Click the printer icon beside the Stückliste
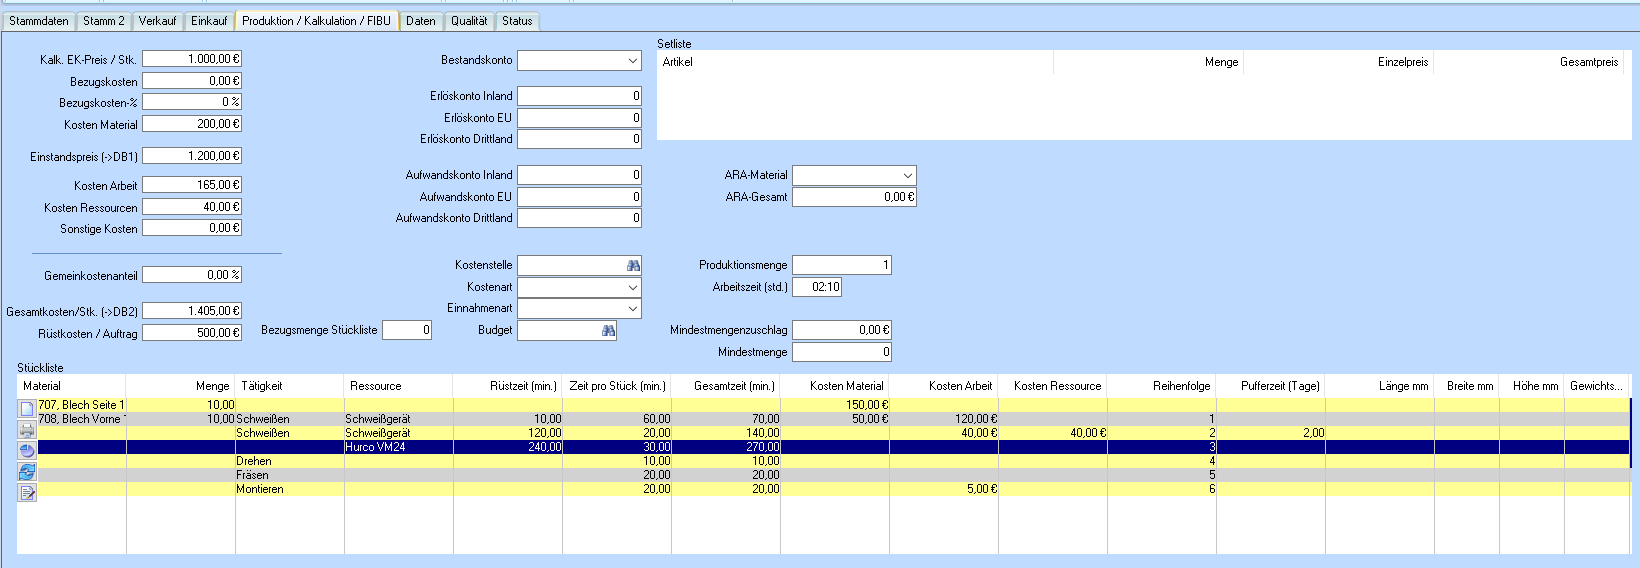 [27, 430]
